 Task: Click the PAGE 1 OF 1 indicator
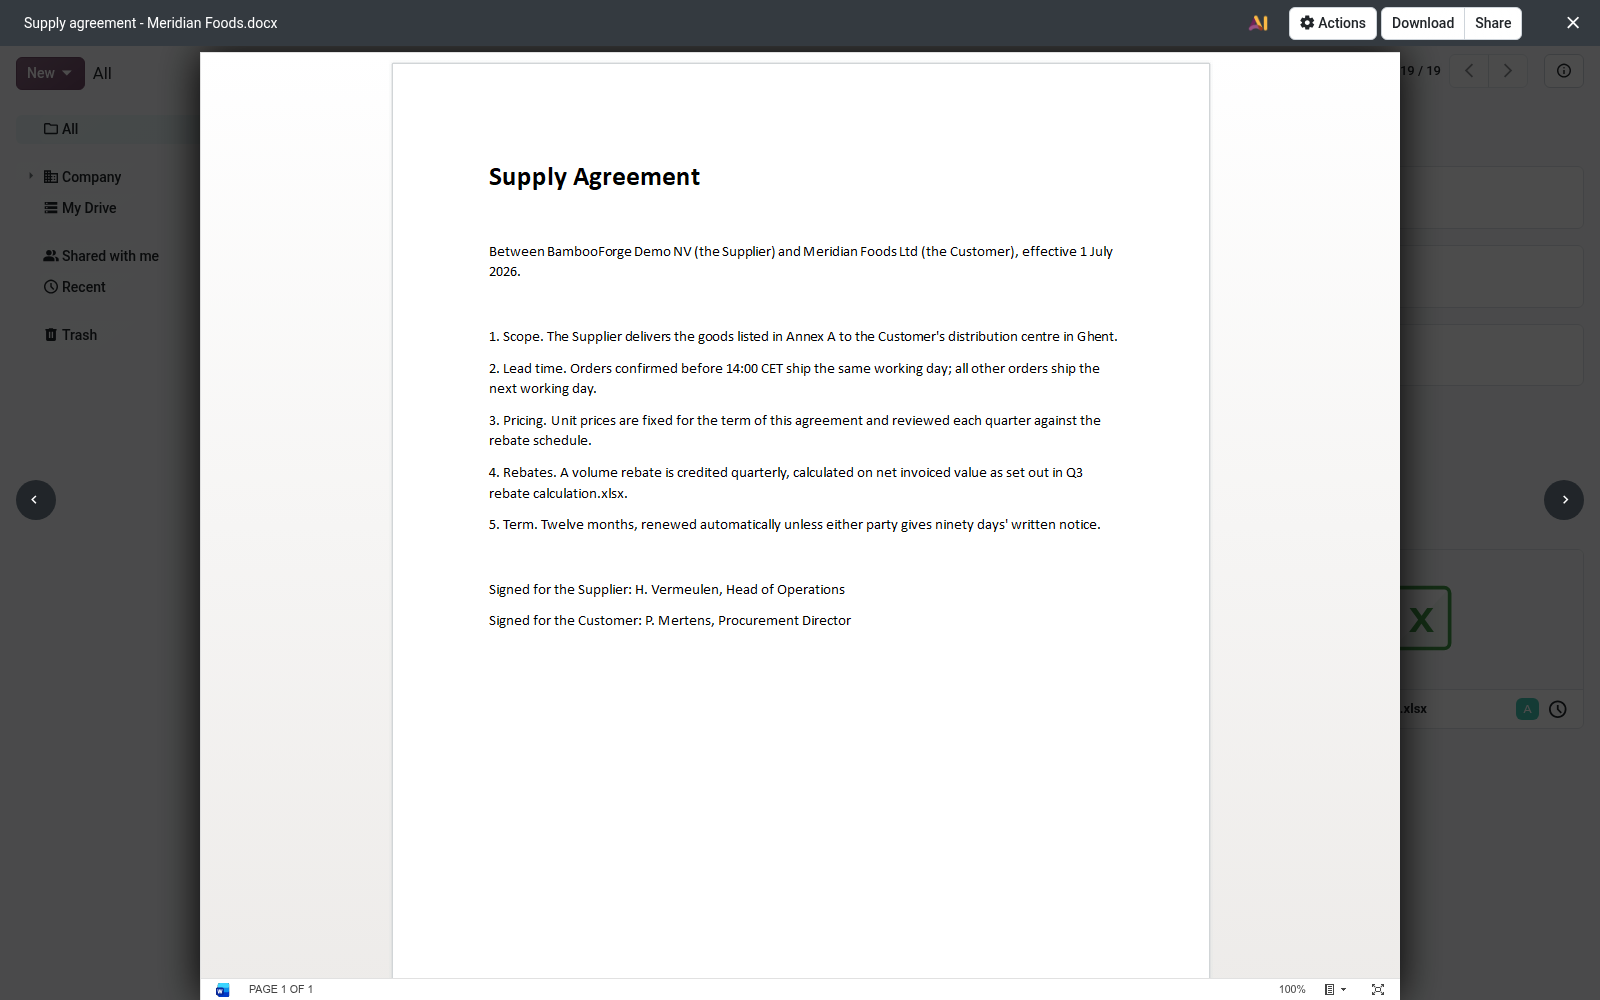[x=281, y=989]
